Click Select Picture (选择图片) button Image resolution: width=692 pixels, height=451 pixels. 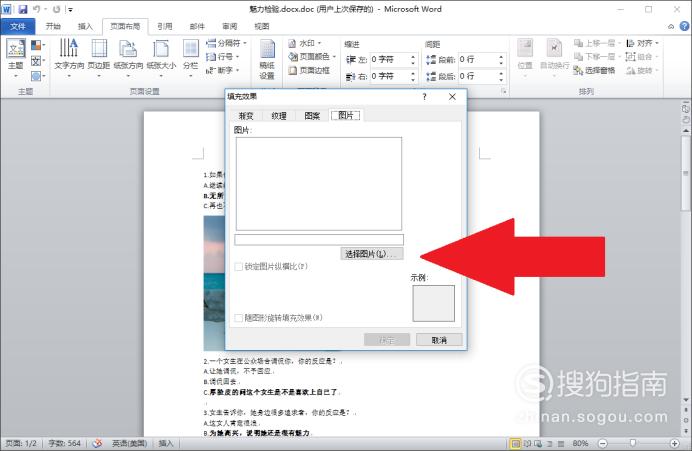click(x=372, y=254)
